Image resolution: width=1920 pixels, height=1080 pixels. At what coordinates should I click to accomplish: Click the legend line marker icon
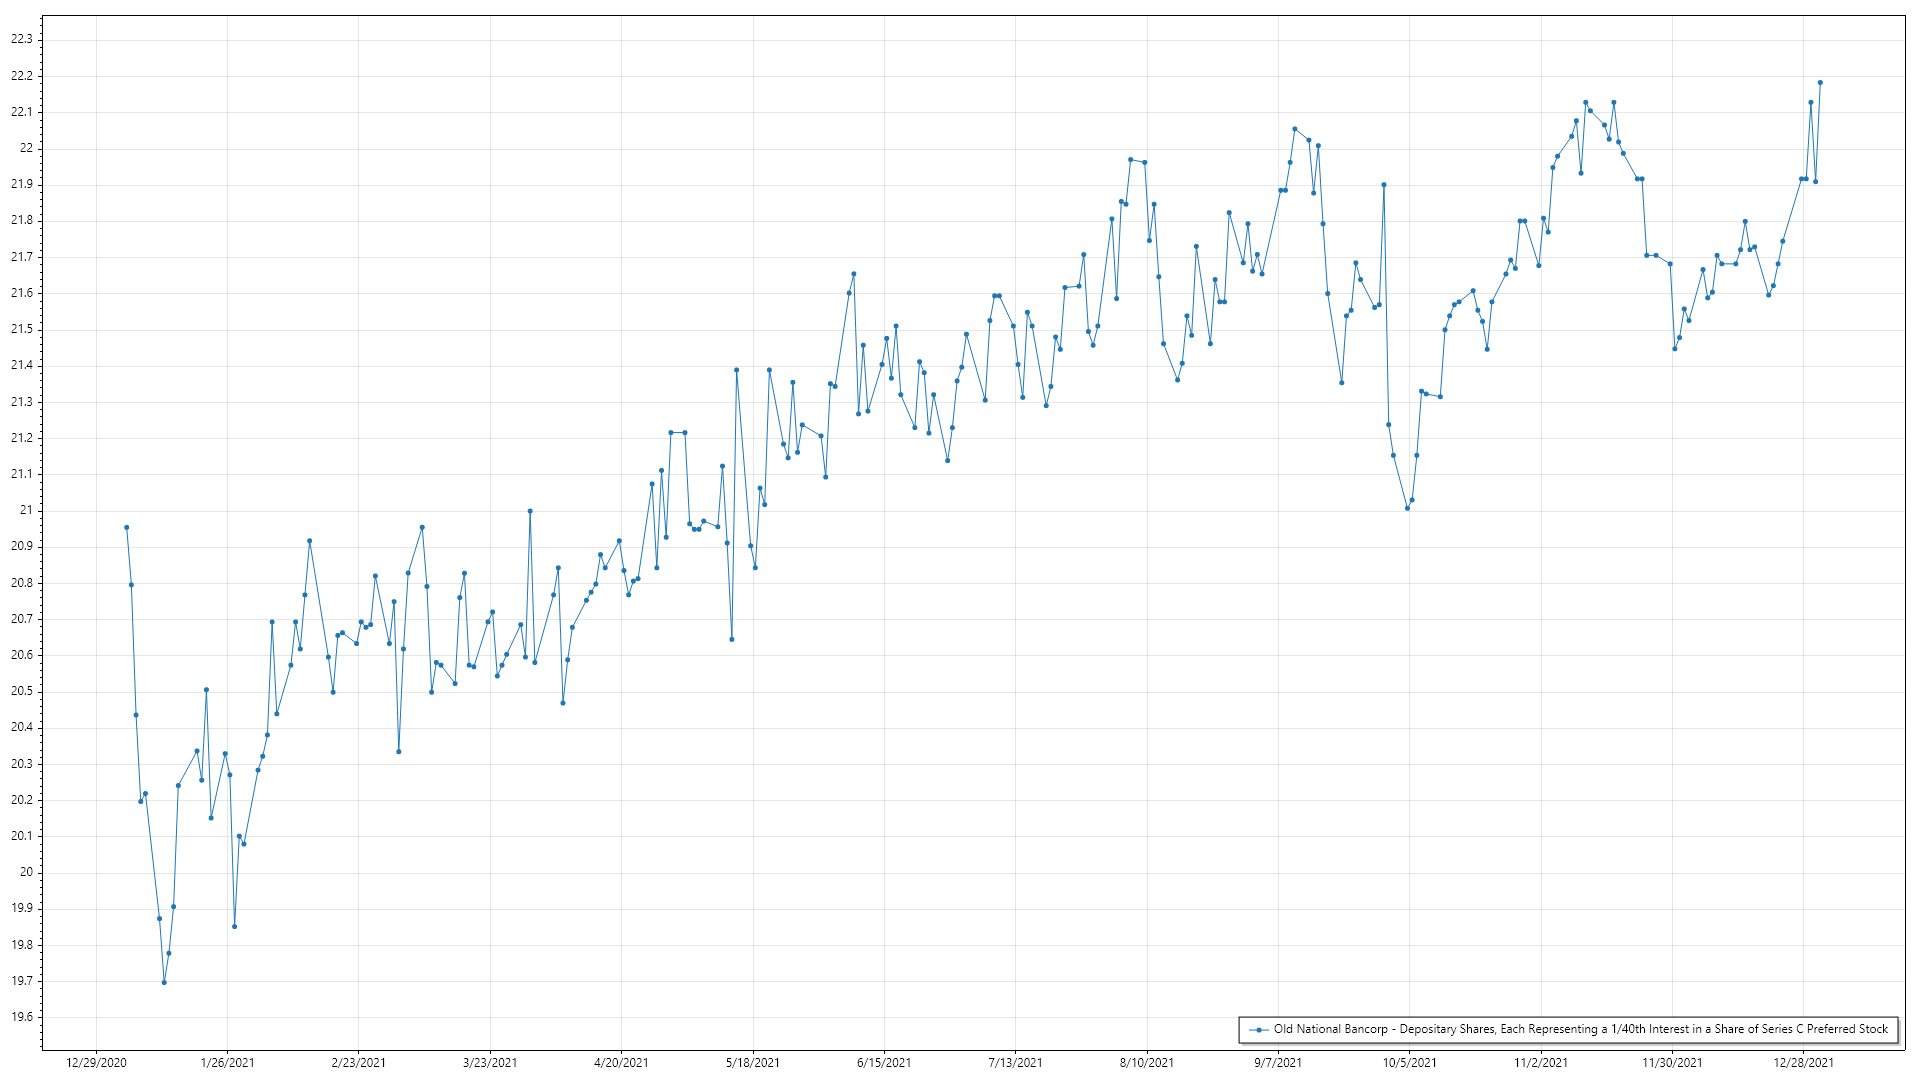click(1259, 1029)
